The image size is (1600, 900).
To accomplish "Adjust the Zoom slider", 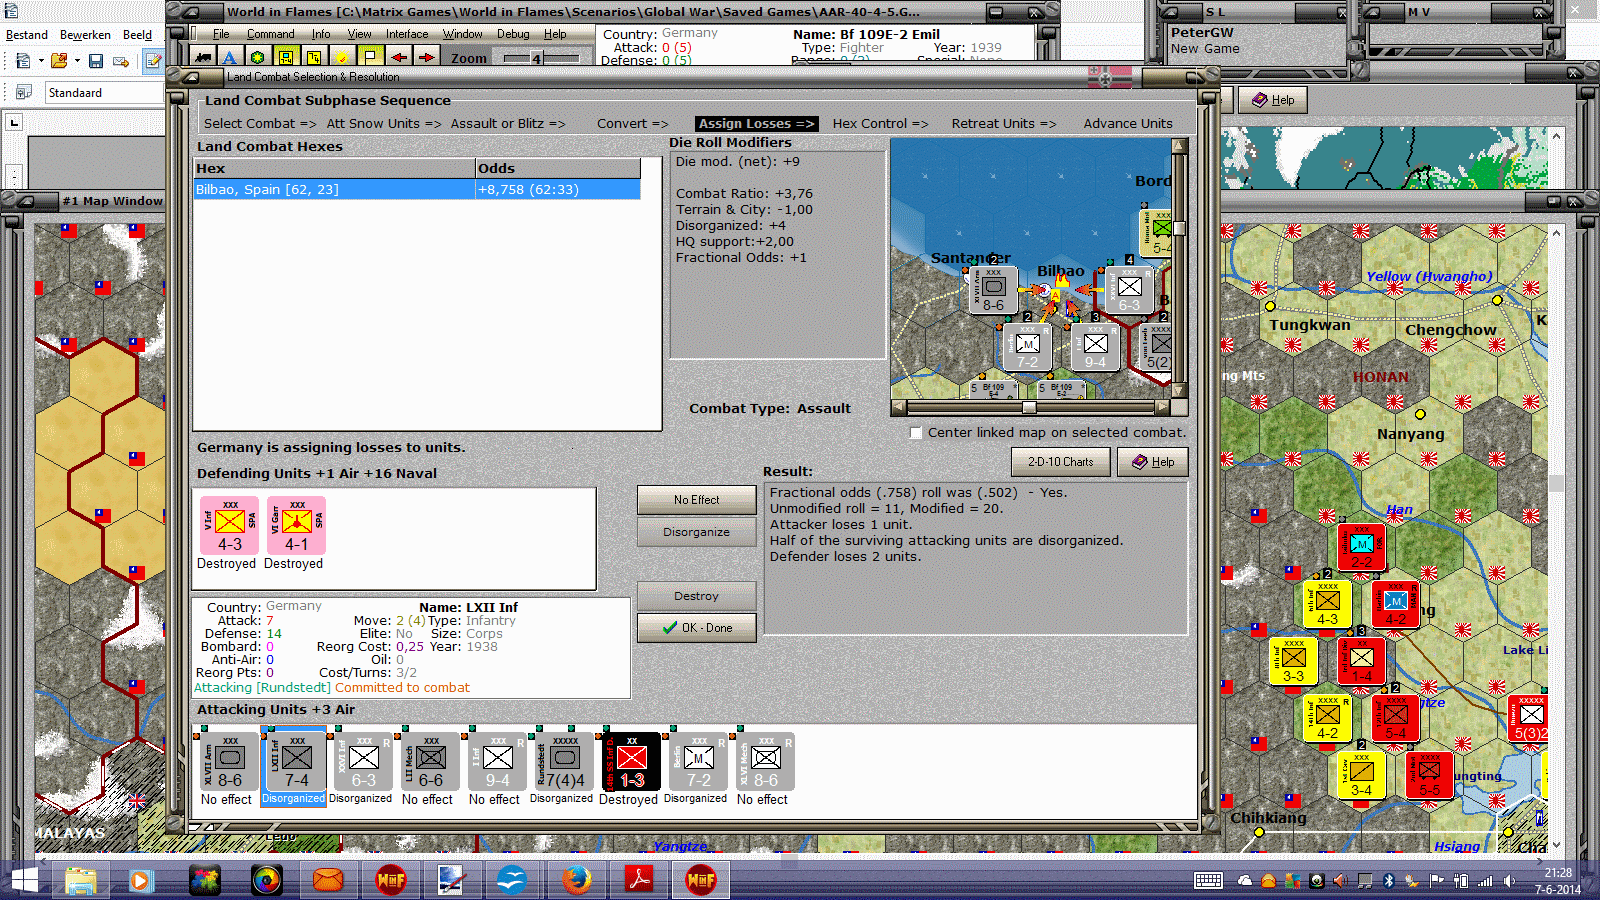I will [536, 58].
